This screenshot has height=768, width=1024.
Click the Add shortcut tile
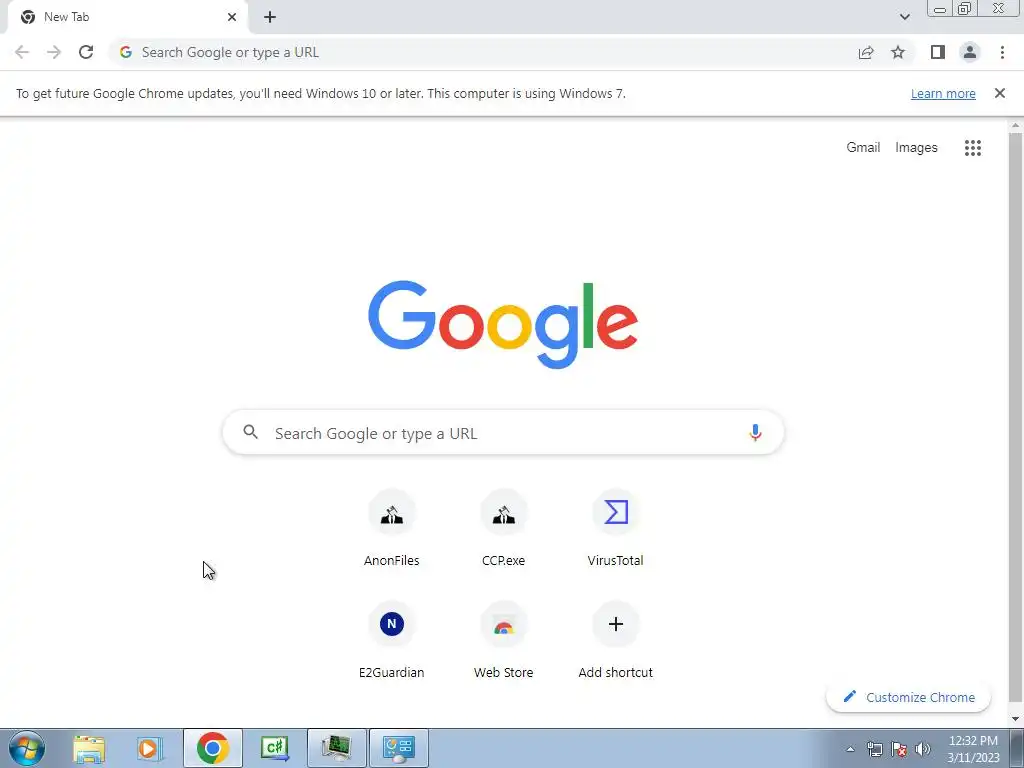(x=615, y=640)
